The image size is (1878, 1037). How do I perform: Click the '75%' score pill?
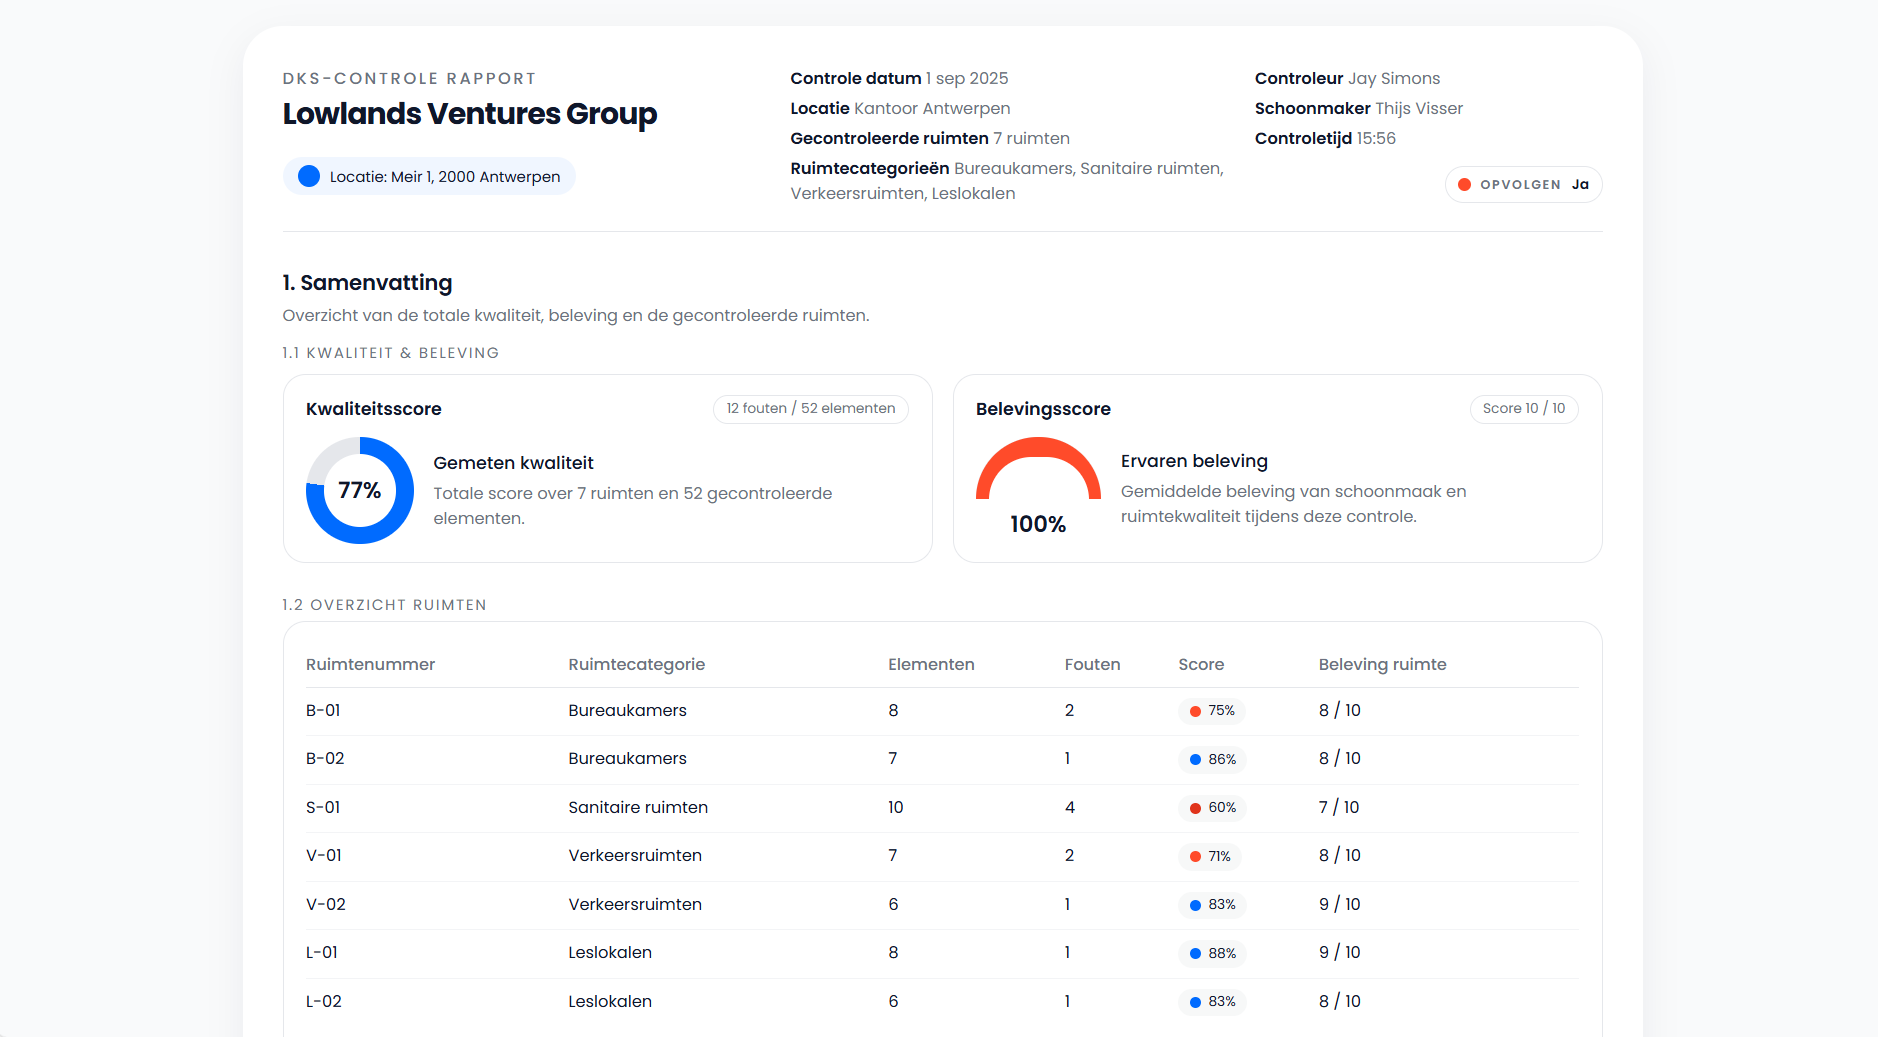(1211, 711)
